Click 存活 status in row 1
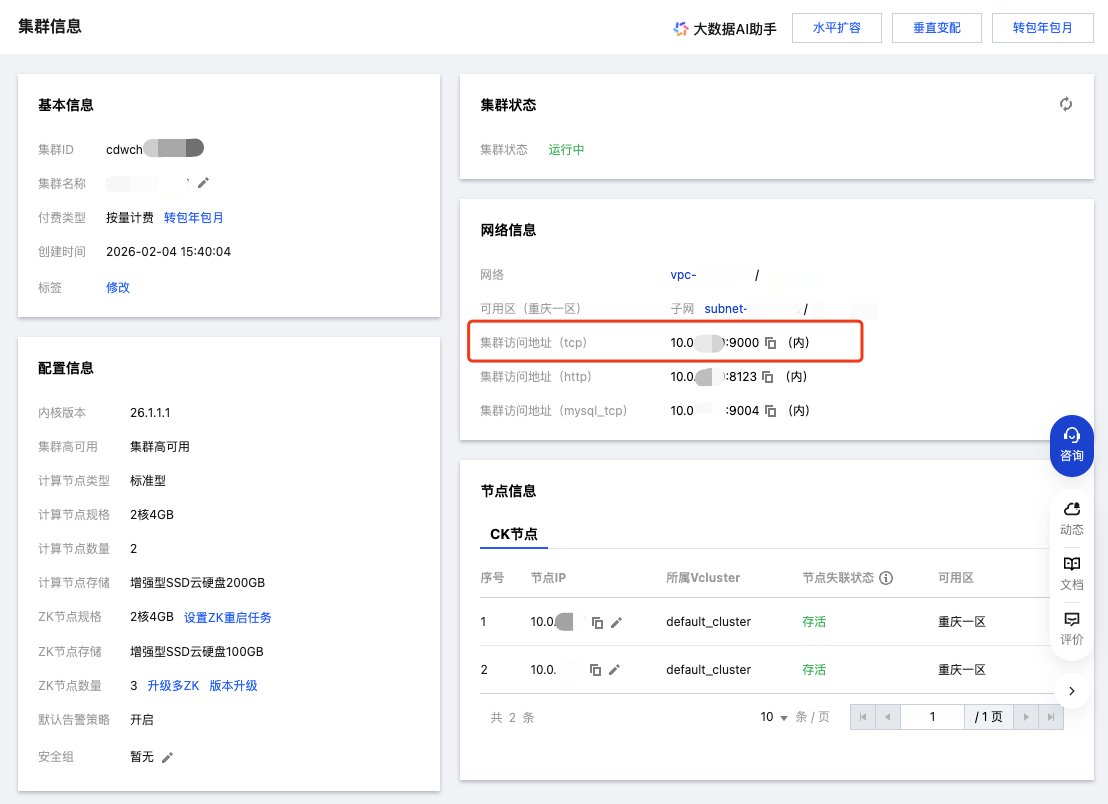Viewport: 1108px width, 804px height. point(814,622)
